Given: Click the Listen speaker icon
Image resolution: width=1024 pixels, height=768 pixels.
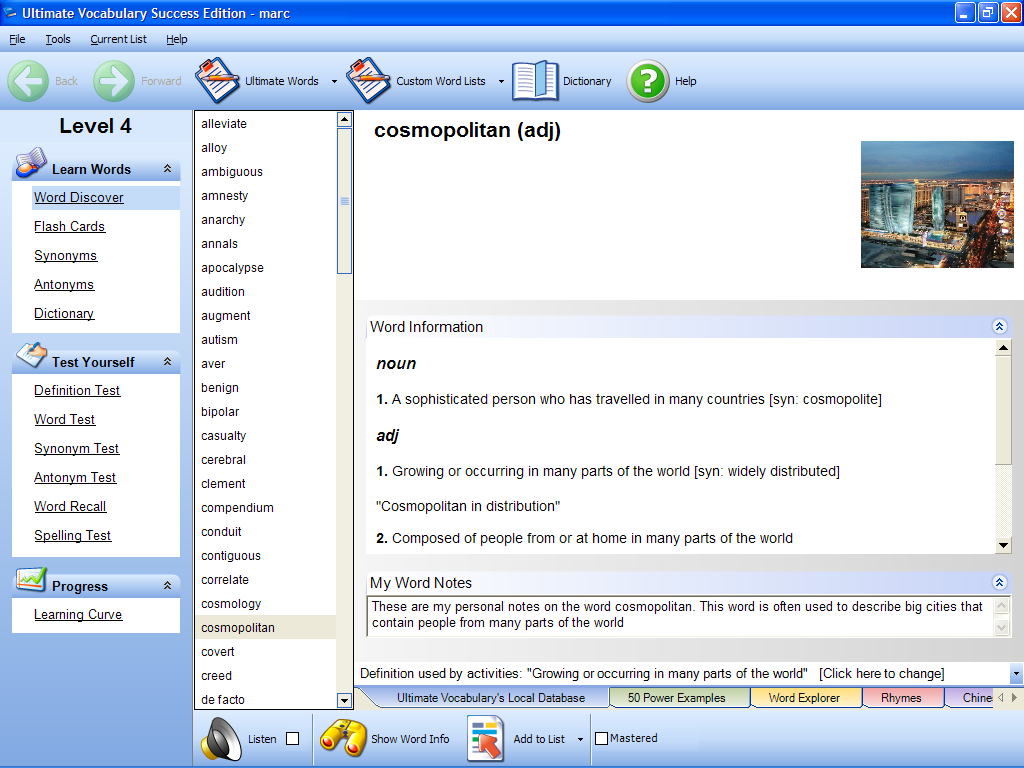Looking at the screenshot, I should [x=221, y=739].
